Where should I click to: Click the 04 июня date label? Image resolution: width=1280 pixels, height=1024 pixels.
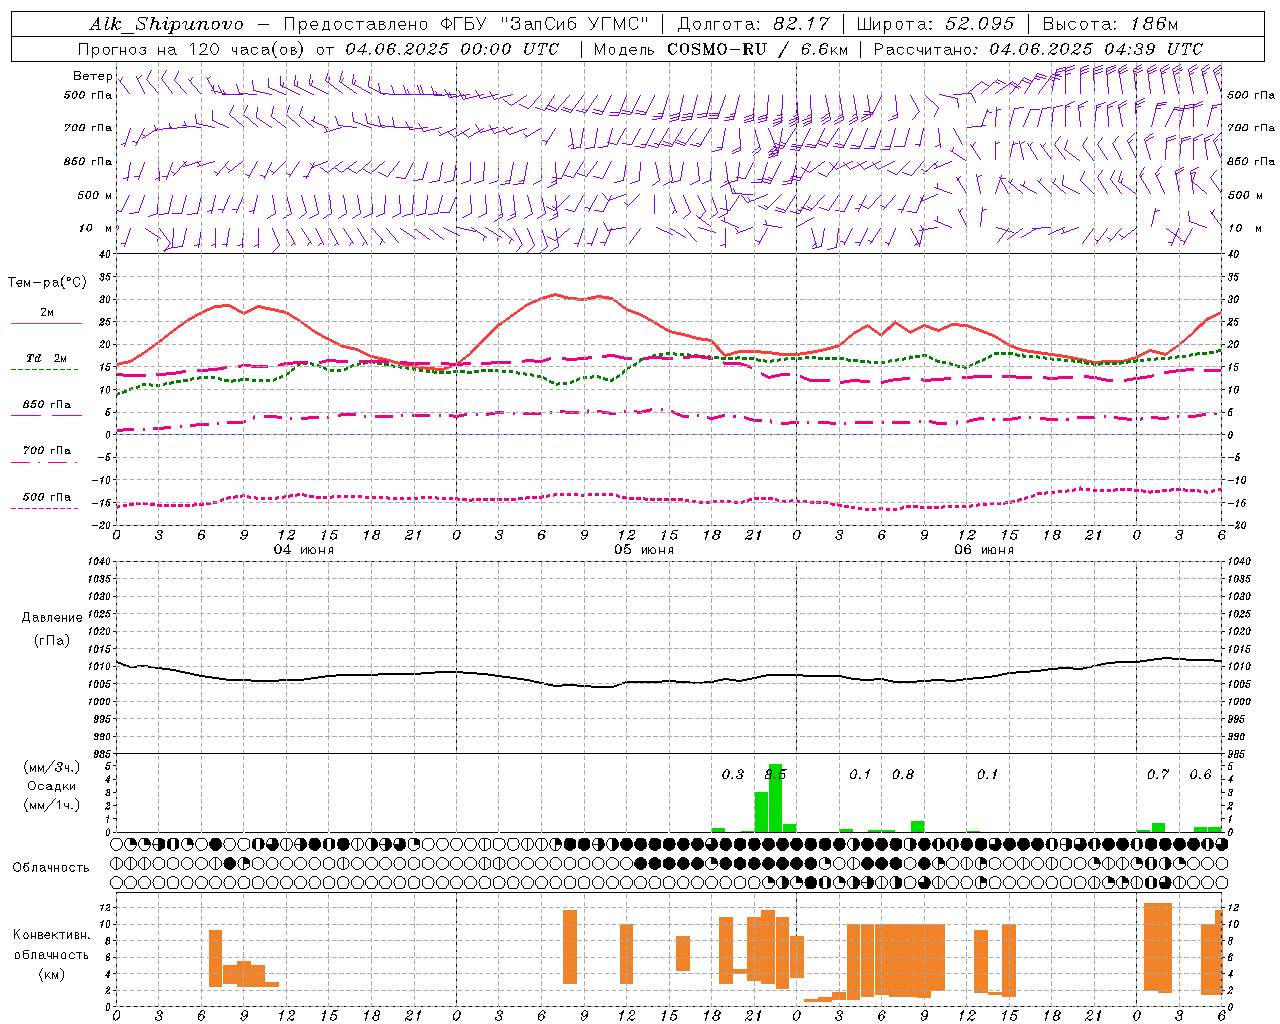[x=304, y=550]
